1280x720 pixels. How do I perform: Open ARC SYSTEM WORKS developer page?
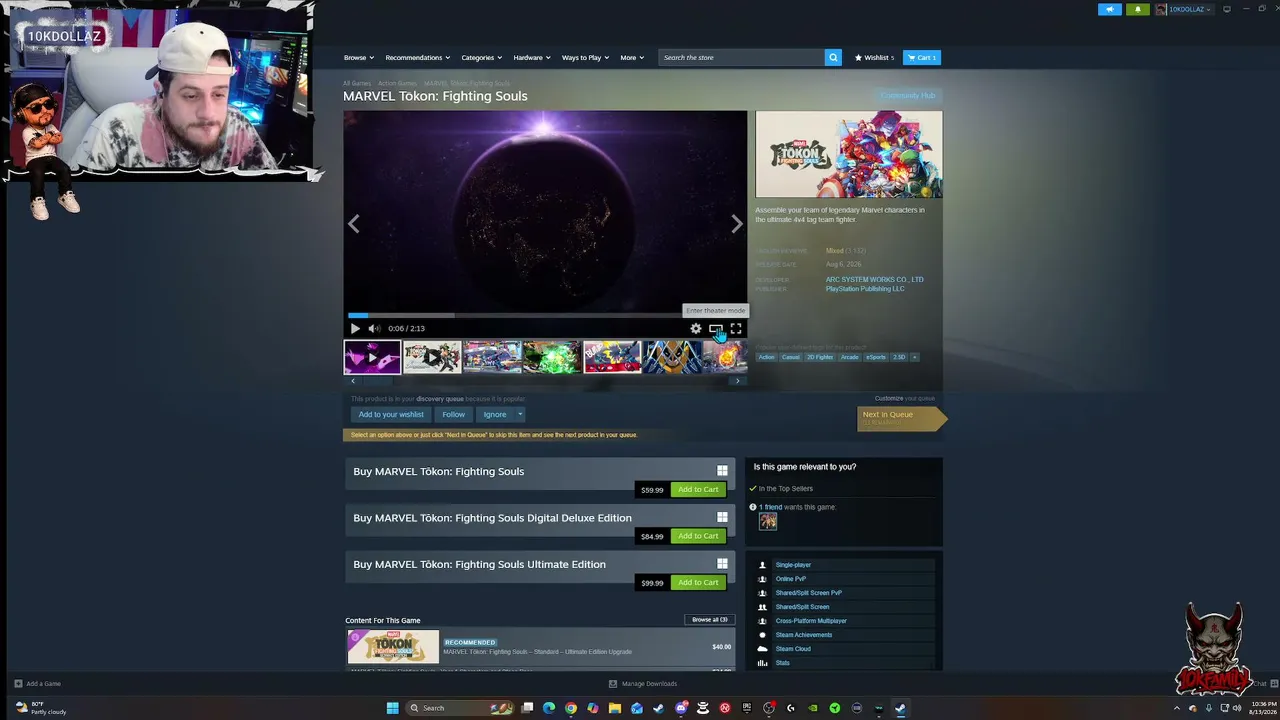875,280
